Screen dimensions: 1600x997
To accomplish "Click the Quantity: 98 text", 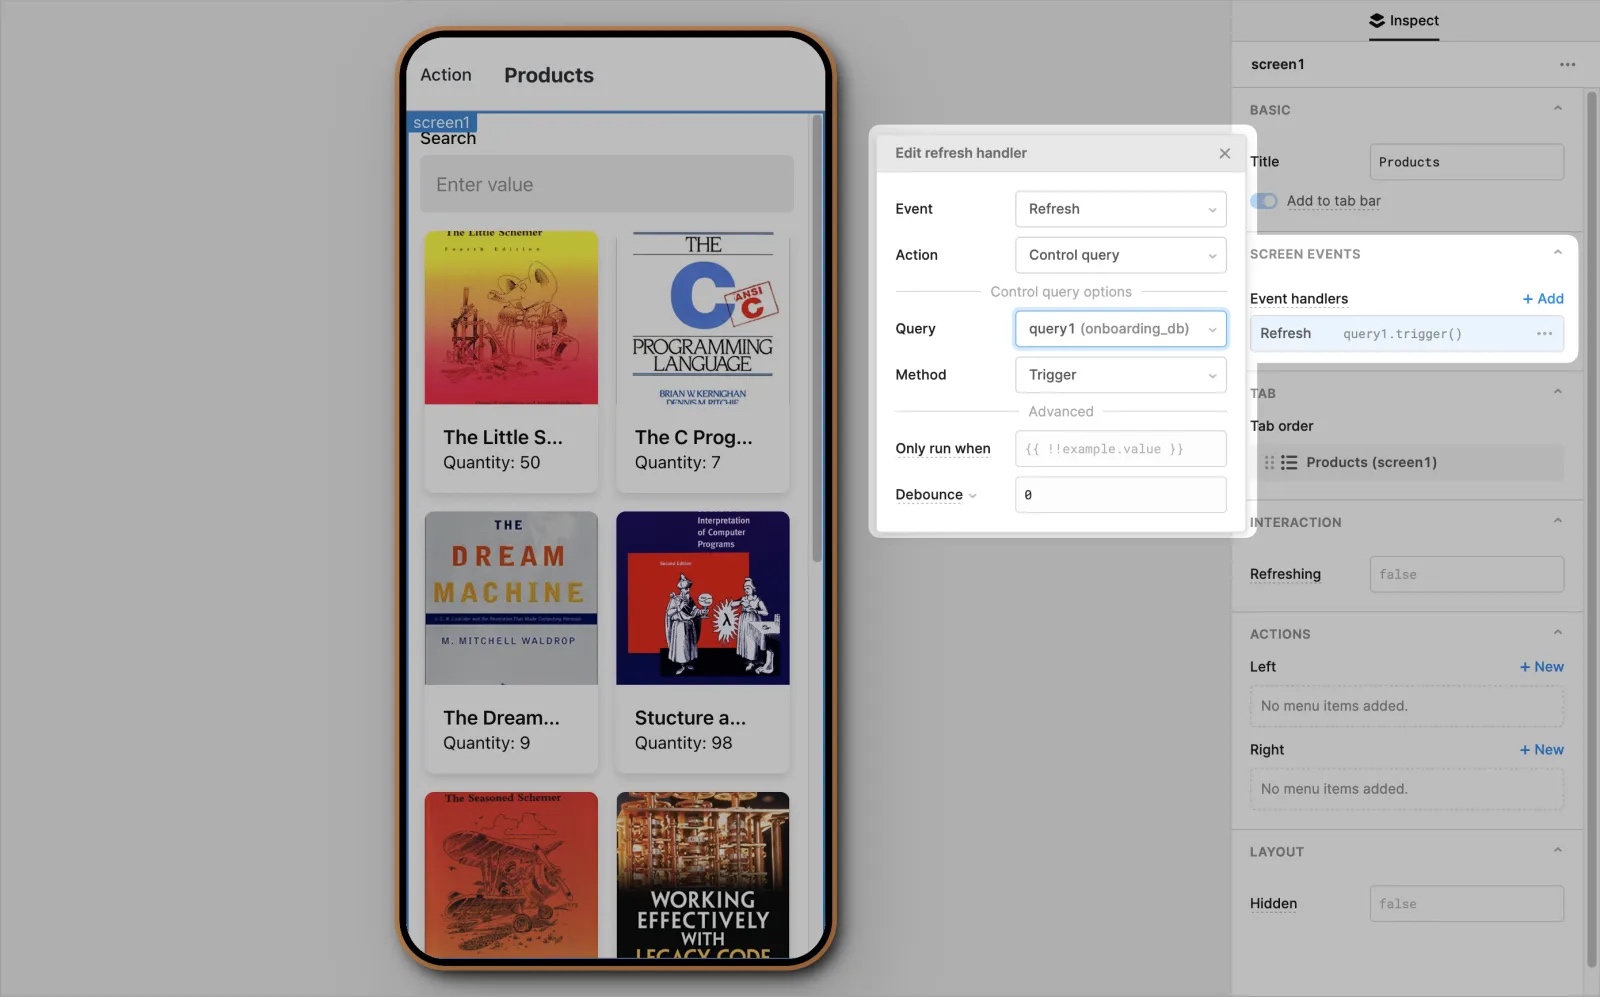I will click(x=683, y=743).
